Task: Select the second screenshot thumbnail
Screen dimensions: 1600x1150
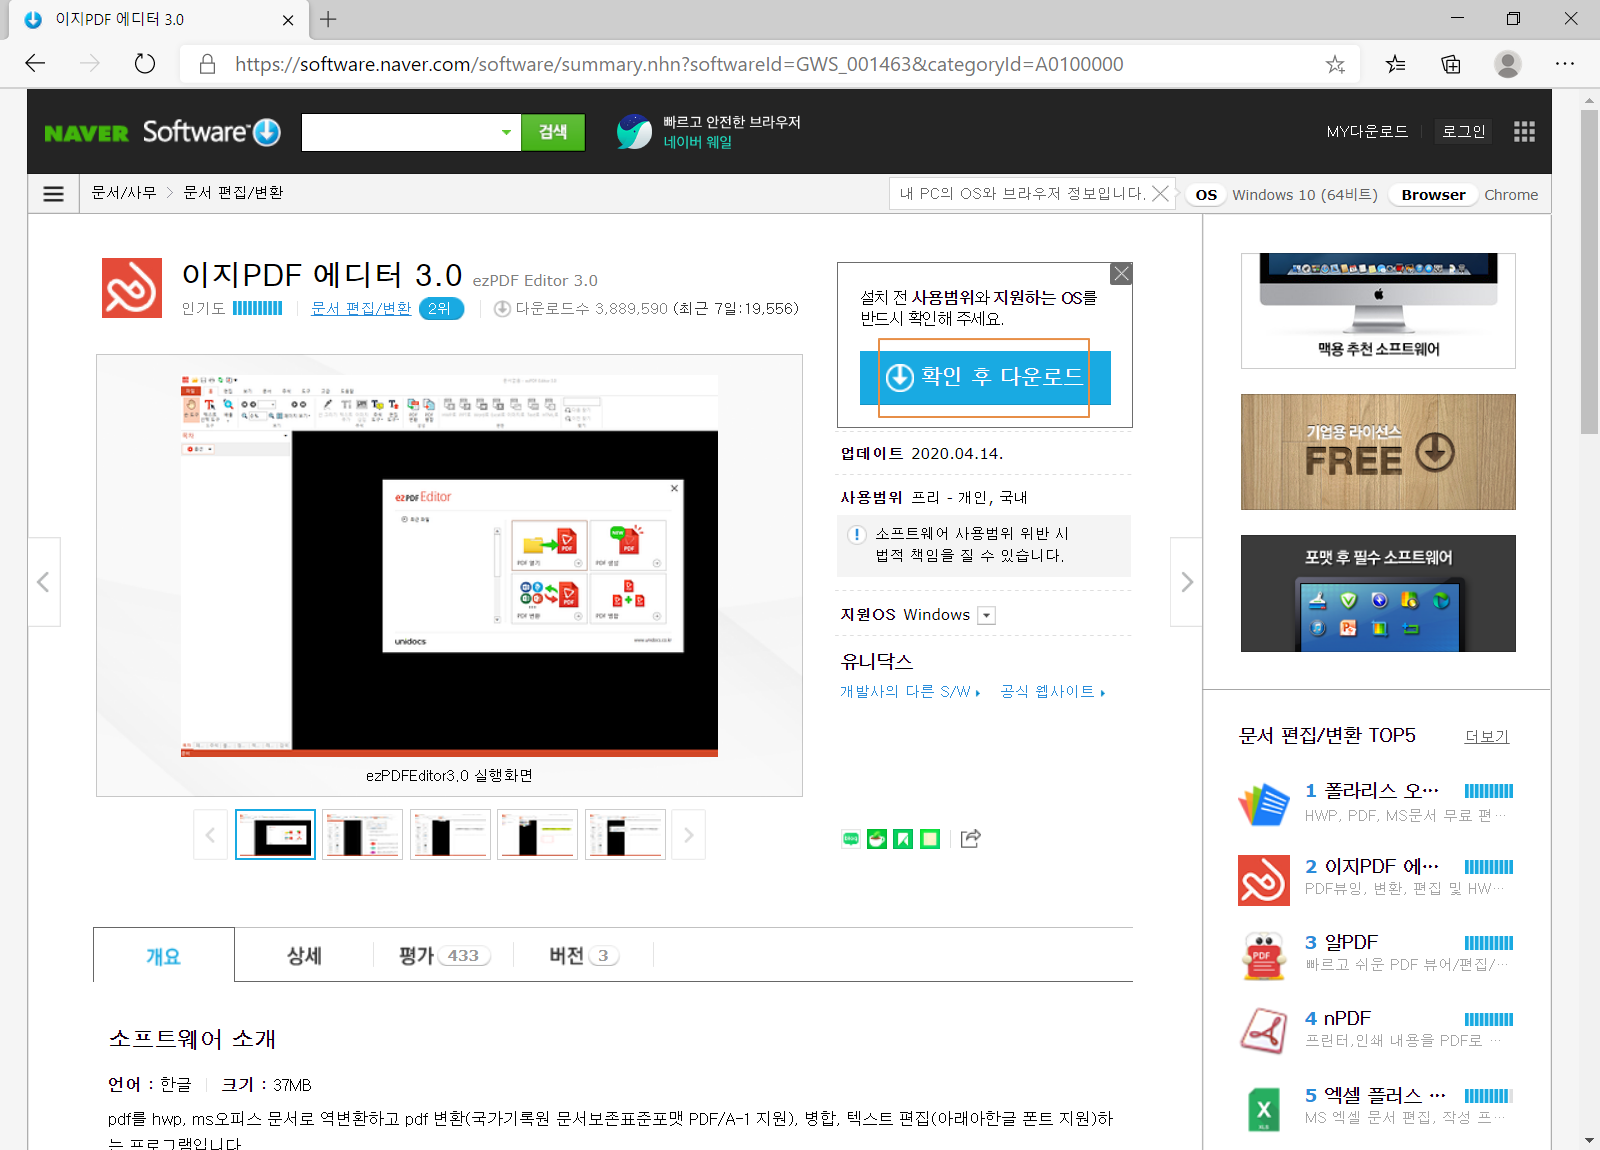Action: coord(362,835)
